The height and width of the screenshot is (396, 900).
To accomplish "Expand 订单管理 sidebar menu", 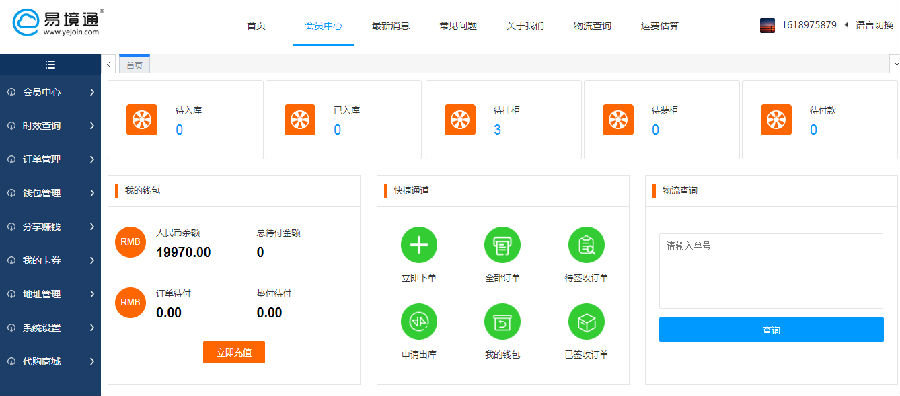I will coord(51,160).
